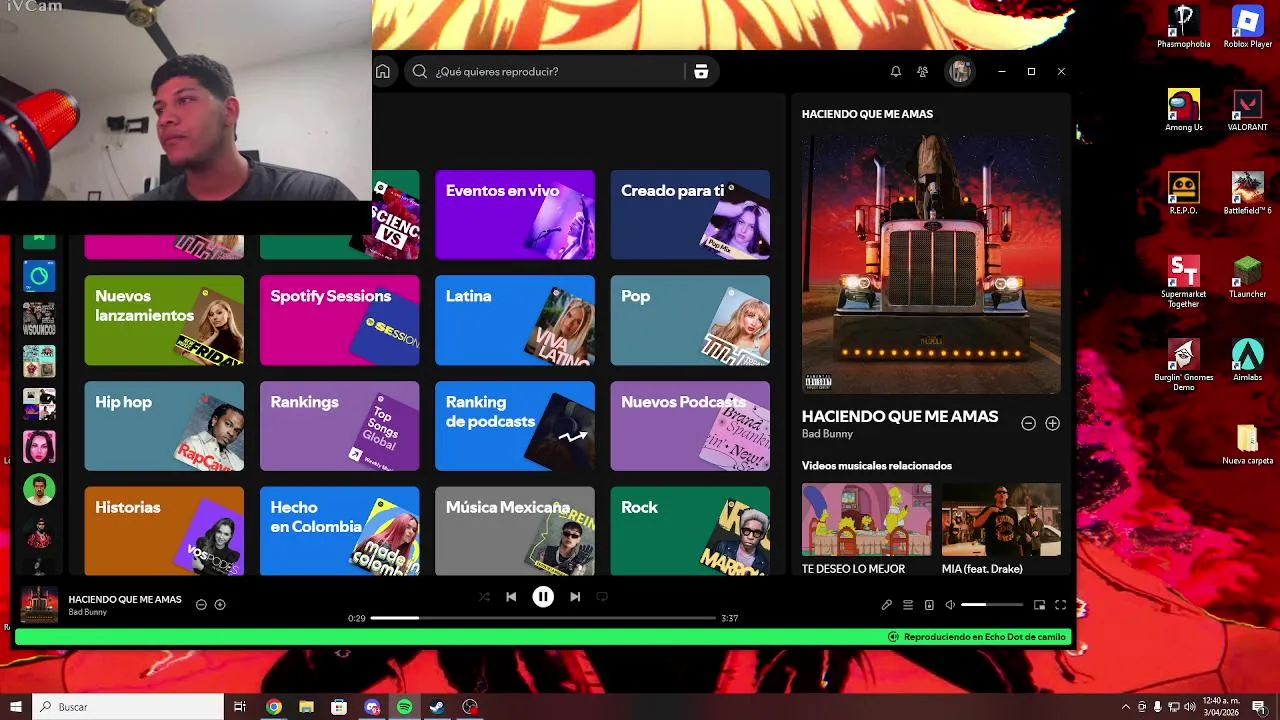Open 'Spotify Sessions' category card
This screenshot has height=720, width=1280.
tap(340, 320)
